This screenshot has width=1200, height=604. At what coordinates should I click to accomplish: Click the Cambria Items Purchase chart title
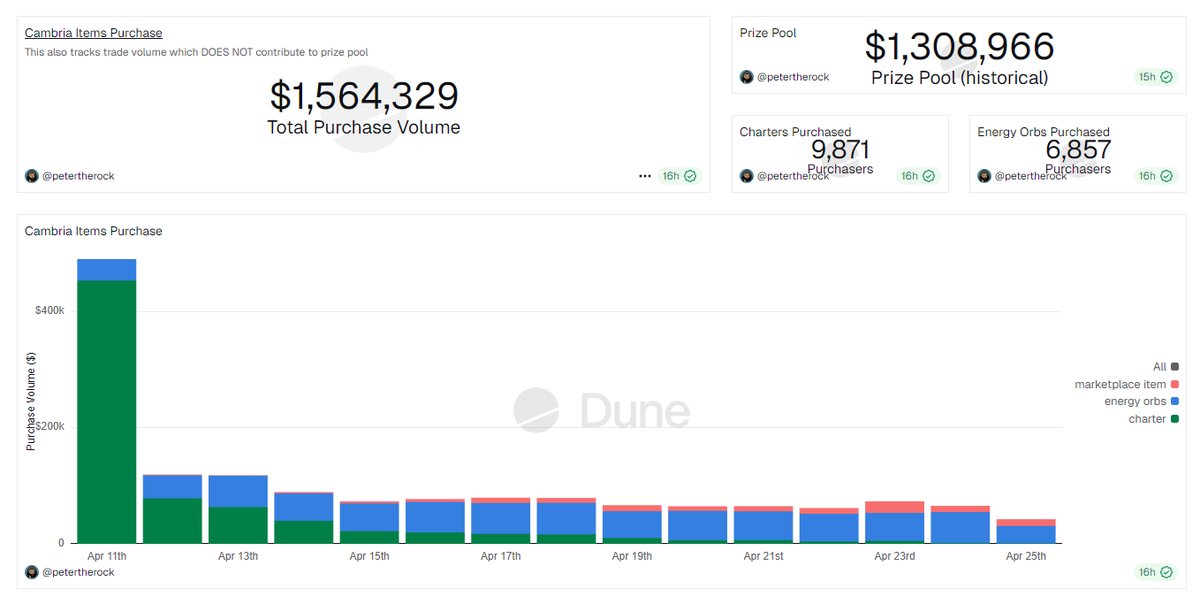point(93,231)
